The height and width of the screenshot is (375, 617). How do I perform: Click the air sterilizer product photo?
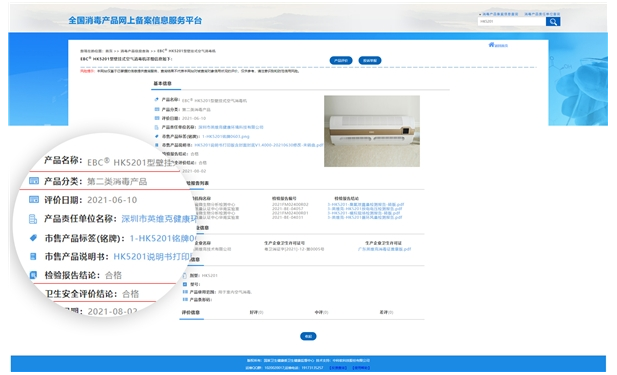point(372,131)
